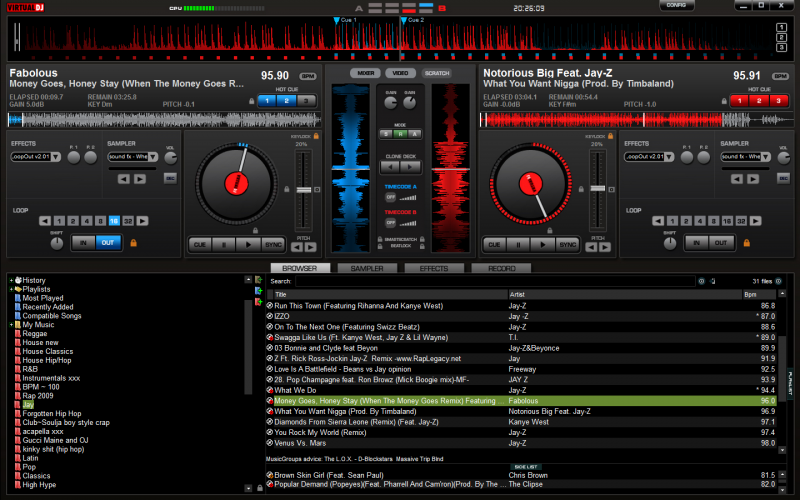Image resolution: width=800 pixels, height=500 pixels.
Task: Trigger hot cue 2 on left deck
Action: [286, 101]
